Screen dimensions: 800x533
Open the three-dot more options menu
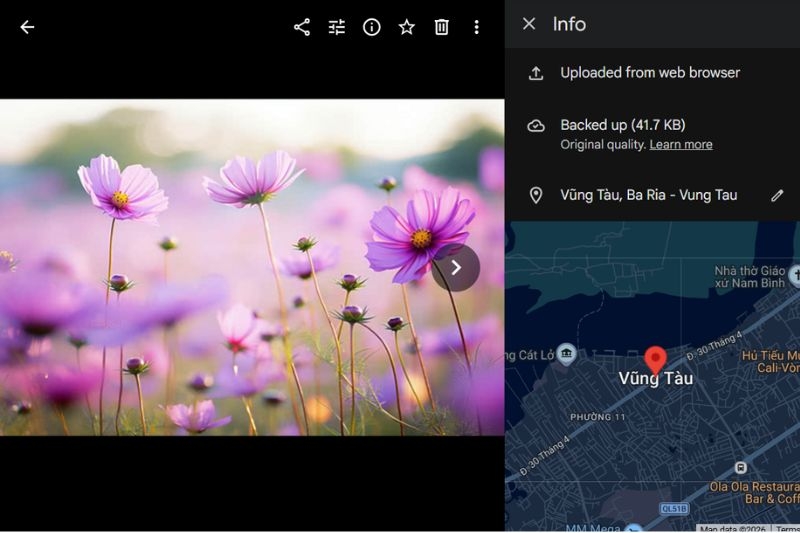pos(477,27)
